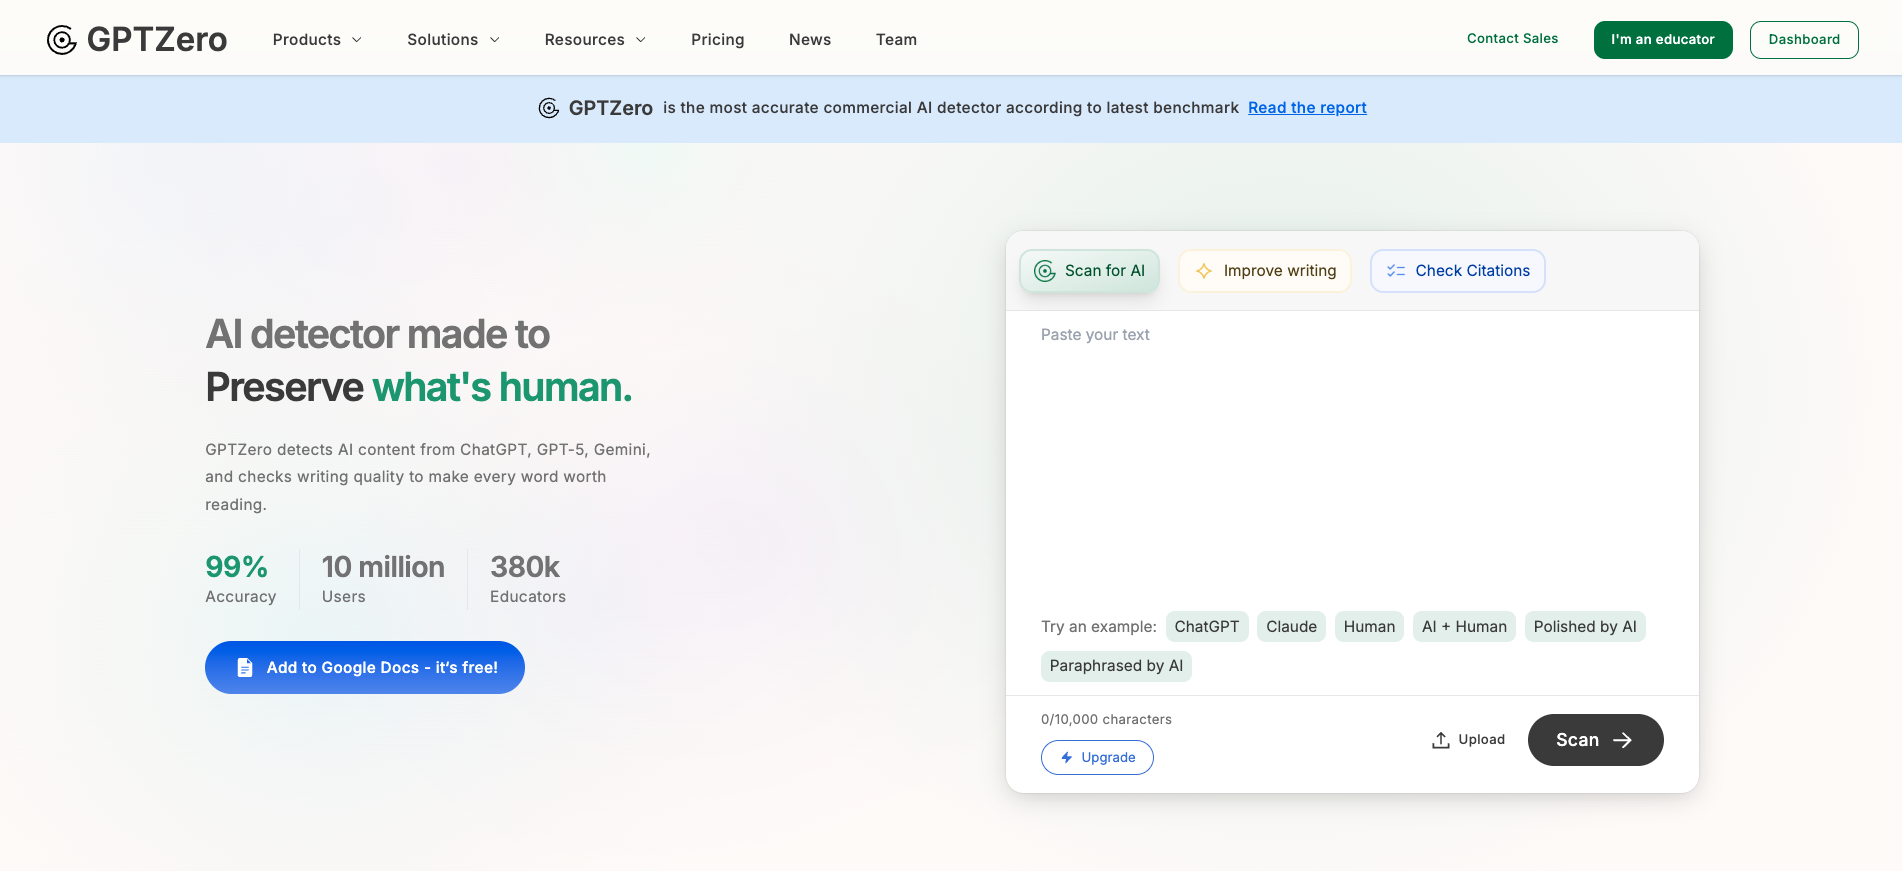Viewport: 1902px width, 871px height.
Task: Open the Resources dropdown
Action: (595, 40)
